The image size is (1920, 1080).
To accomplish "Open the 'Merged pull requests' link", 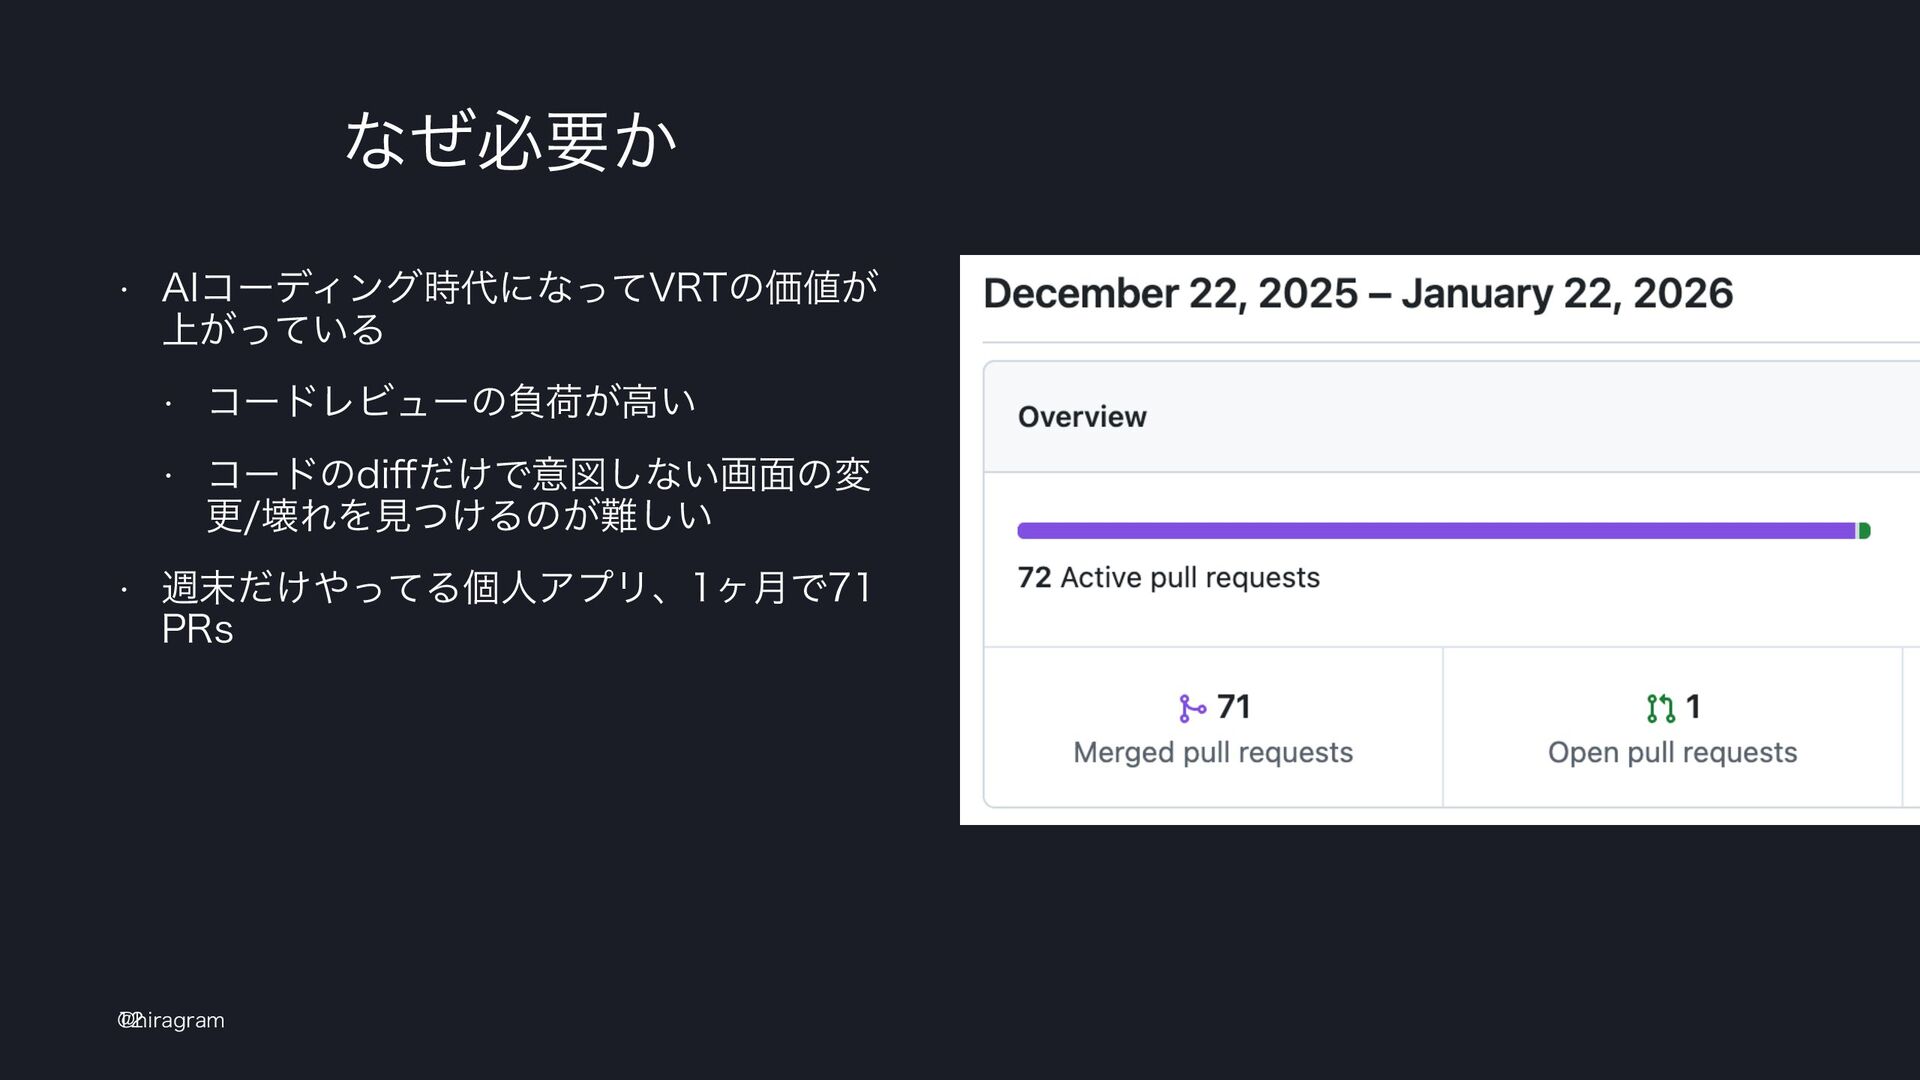I will pyautogui.click(x=1212, y=753).
